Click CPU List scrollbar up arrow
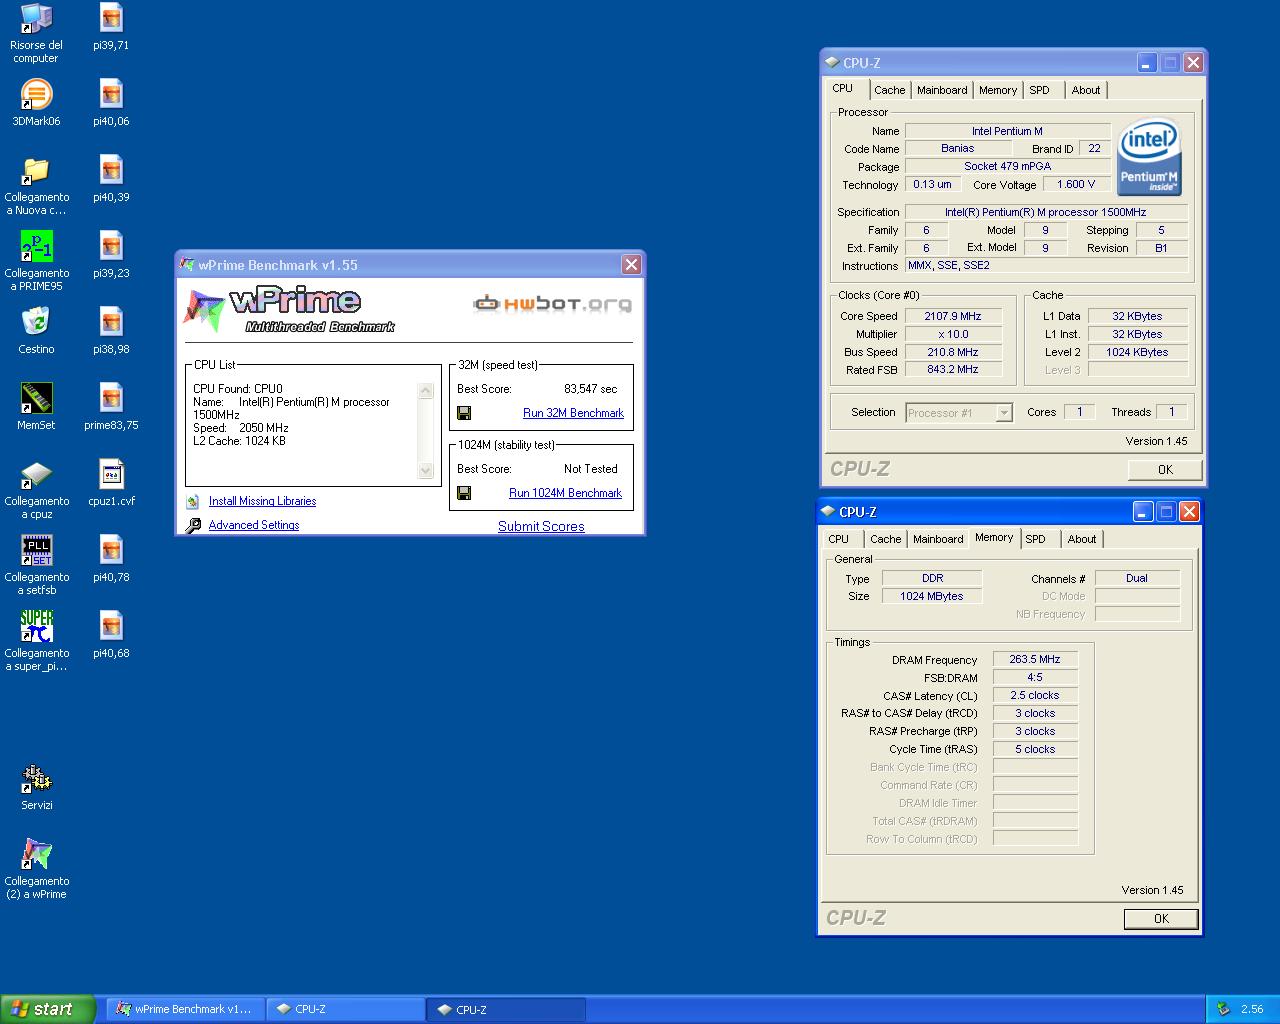The height and width of the screenshot is (1024, 1280). tap(426, 391)
